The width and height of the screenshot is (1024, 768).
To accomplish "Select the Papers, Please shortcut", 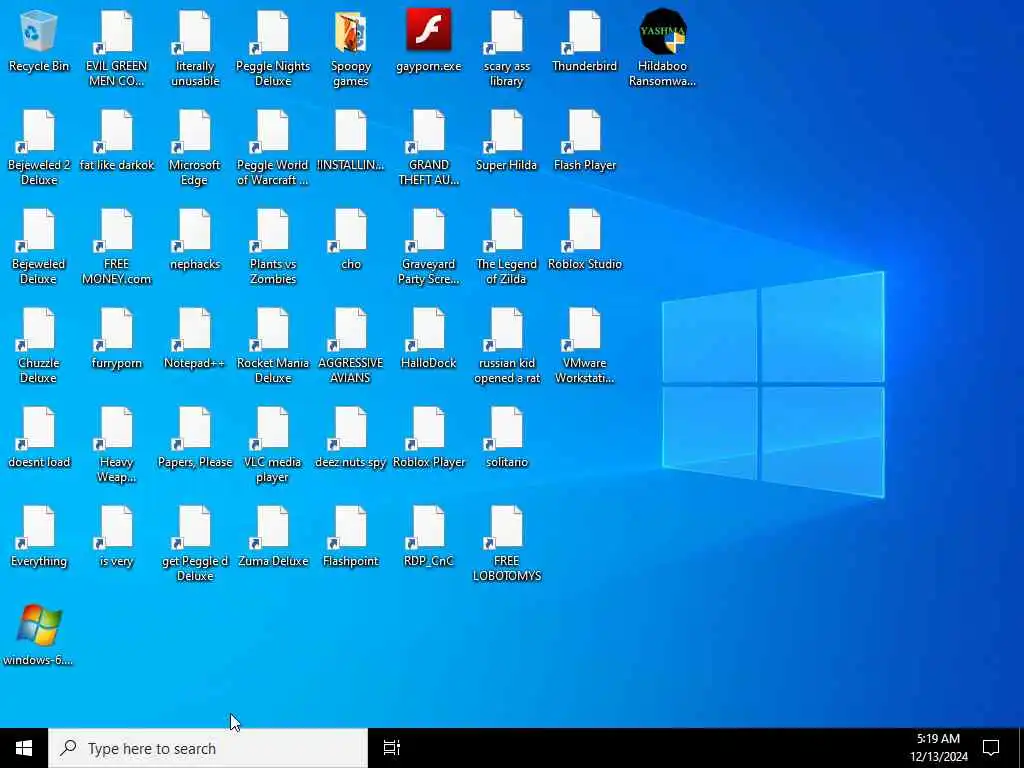I will coord(195,438).
